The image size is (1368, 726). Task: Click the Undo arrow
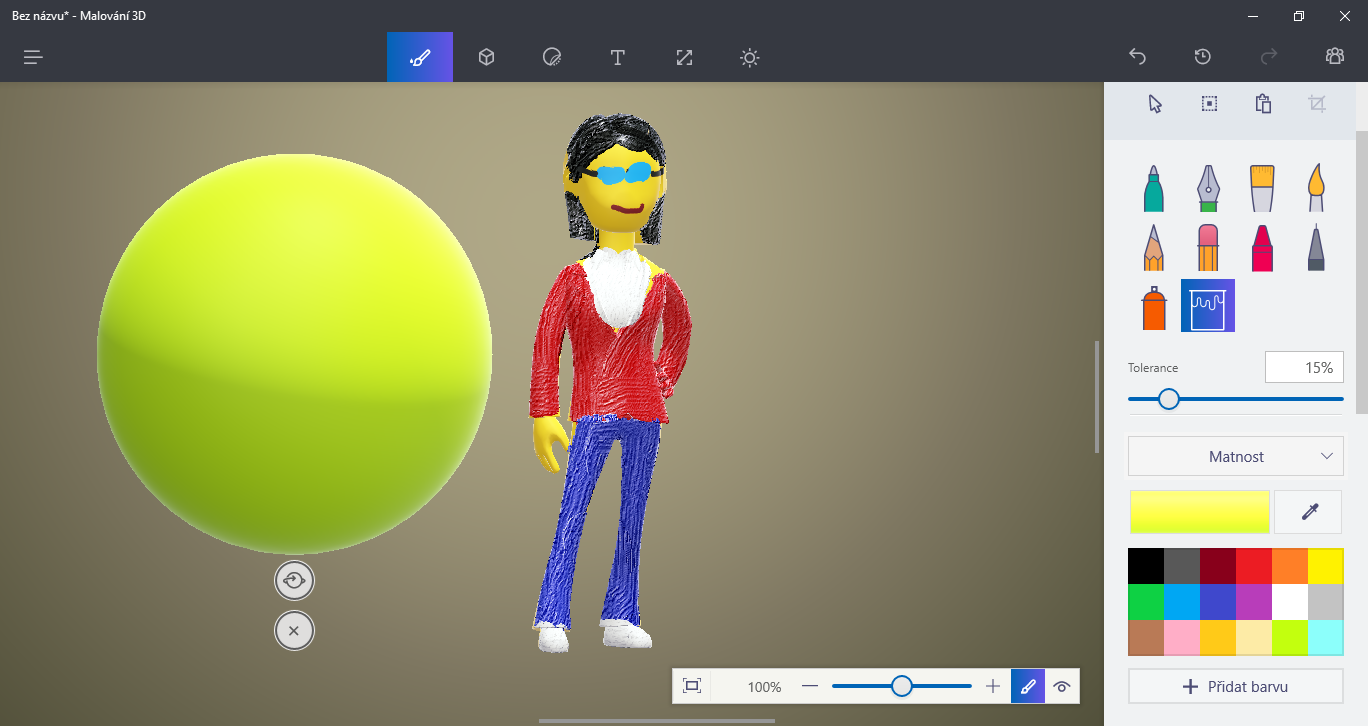[1137, 57]
